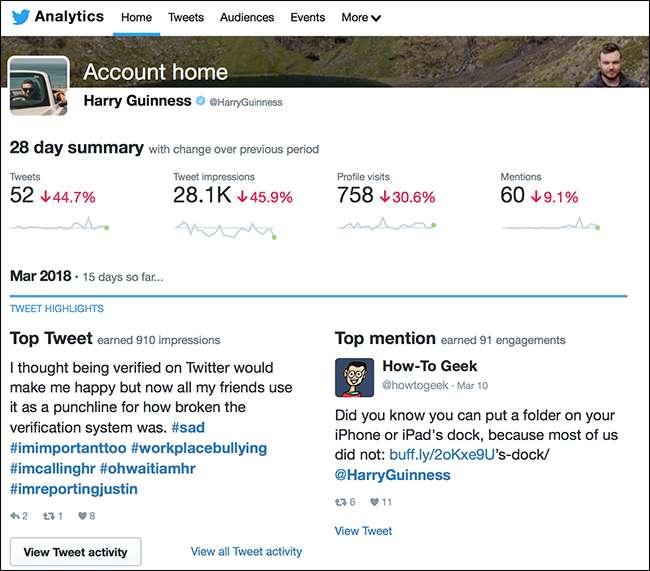Open the @HarryGuinness mention in tweet
The image size is (650, 571).
pos(393,475)
